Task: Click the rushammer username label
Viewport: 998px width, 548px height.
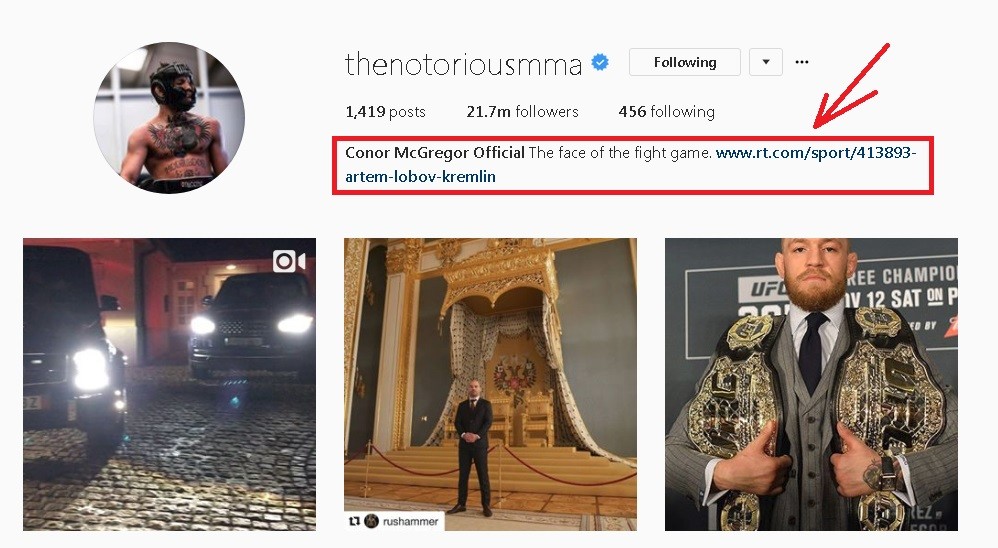Action: point(411,521)
